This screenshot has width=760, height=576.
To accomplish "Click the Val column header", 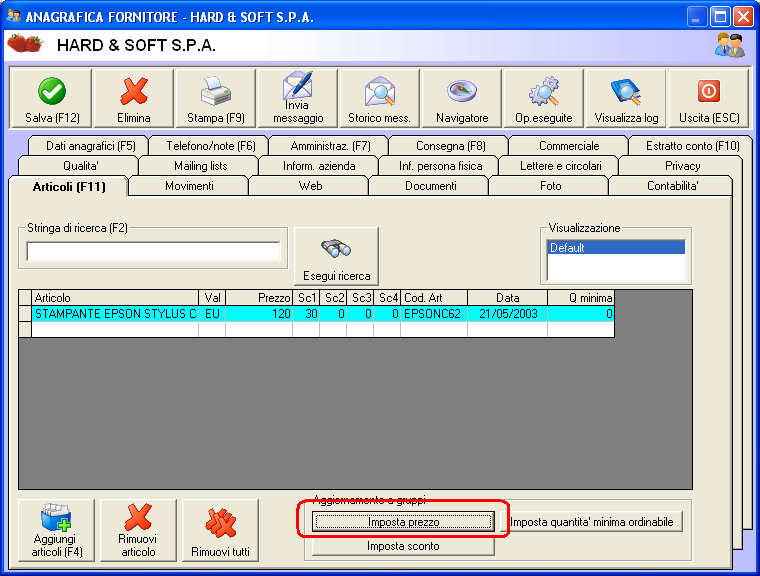I will click(x=212, y=298).
